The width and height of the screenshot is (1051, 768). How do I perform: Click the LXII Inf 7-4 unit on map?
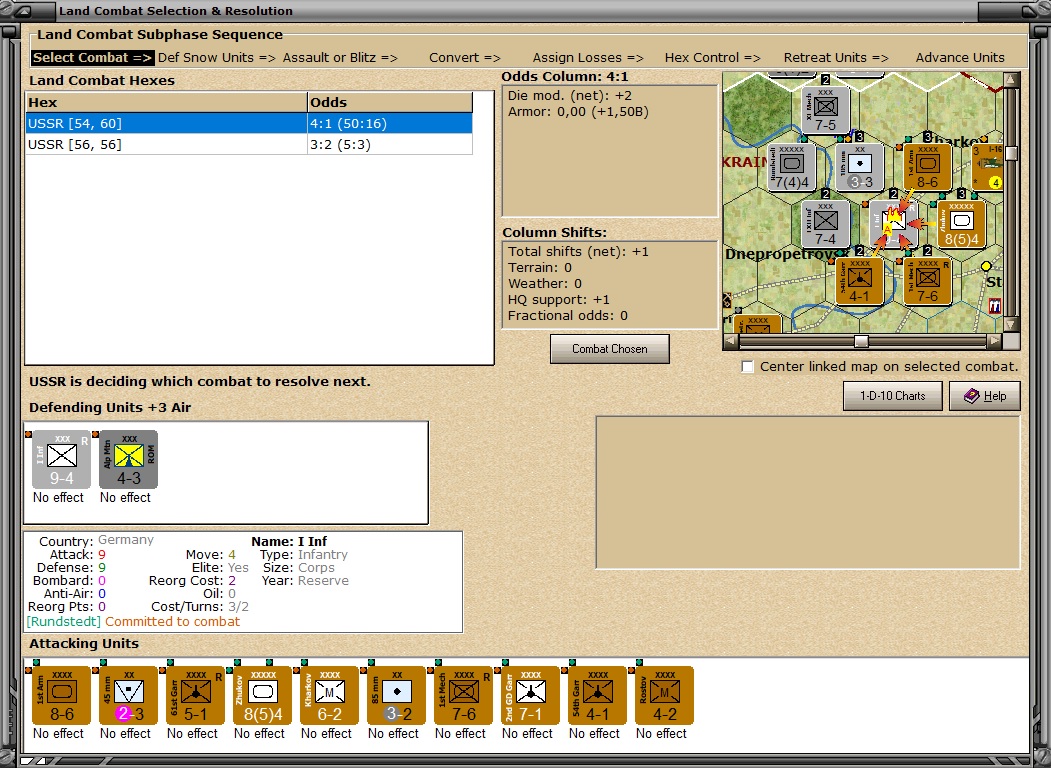[826, 224]
